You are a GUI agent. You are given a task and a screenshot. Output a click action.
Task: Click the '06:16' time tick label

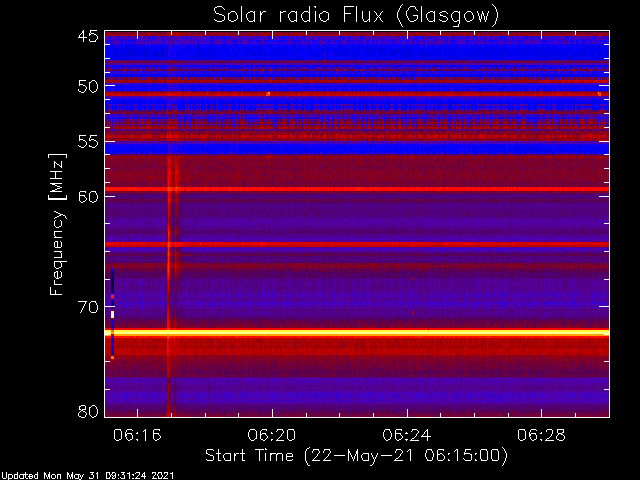(x=137, y=435)
